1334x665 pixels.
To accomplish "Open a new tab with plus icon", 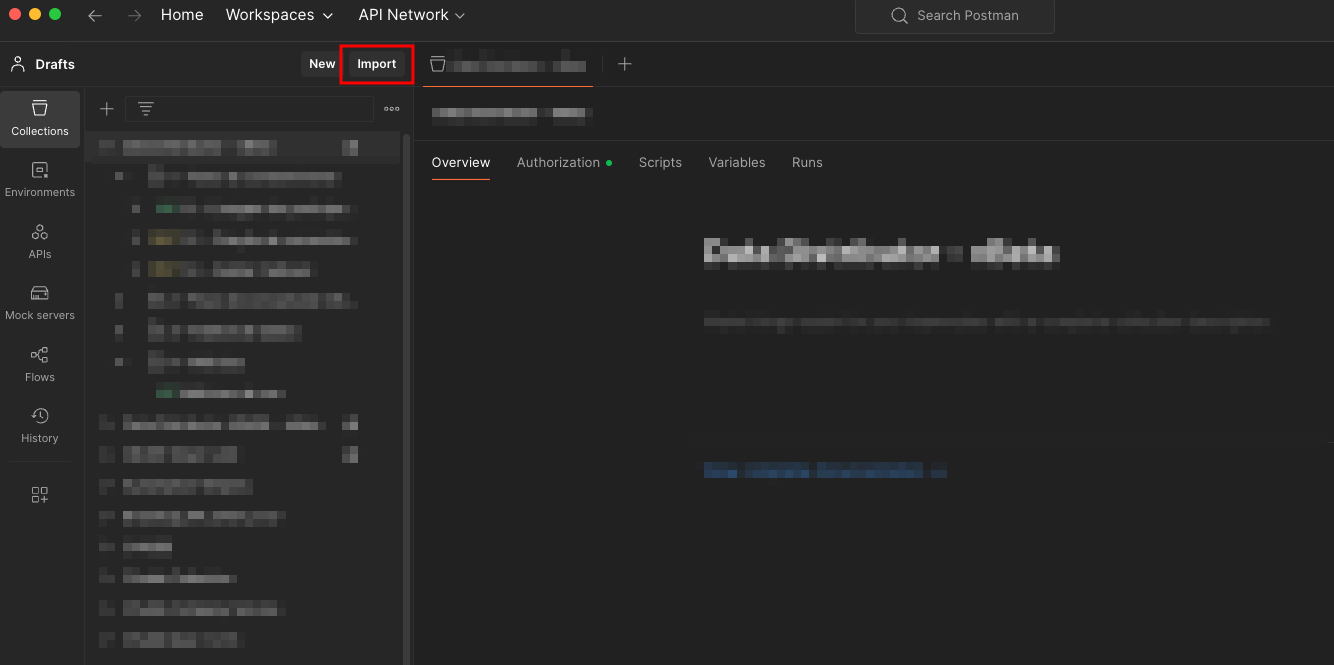I will [x=625, y=64].
